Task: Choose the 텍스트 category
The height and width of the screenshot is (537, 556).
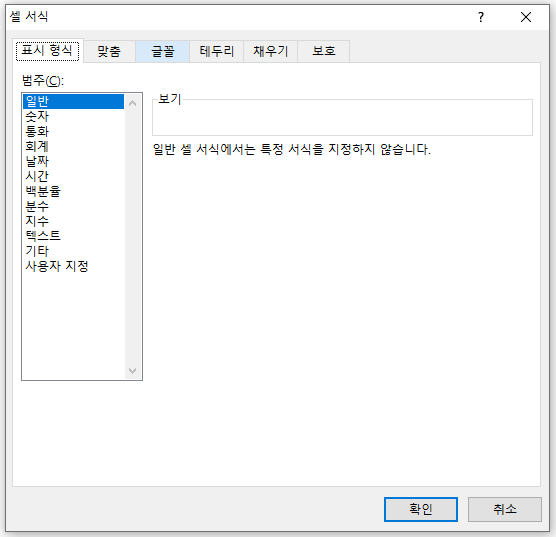Action: point(73,236)
